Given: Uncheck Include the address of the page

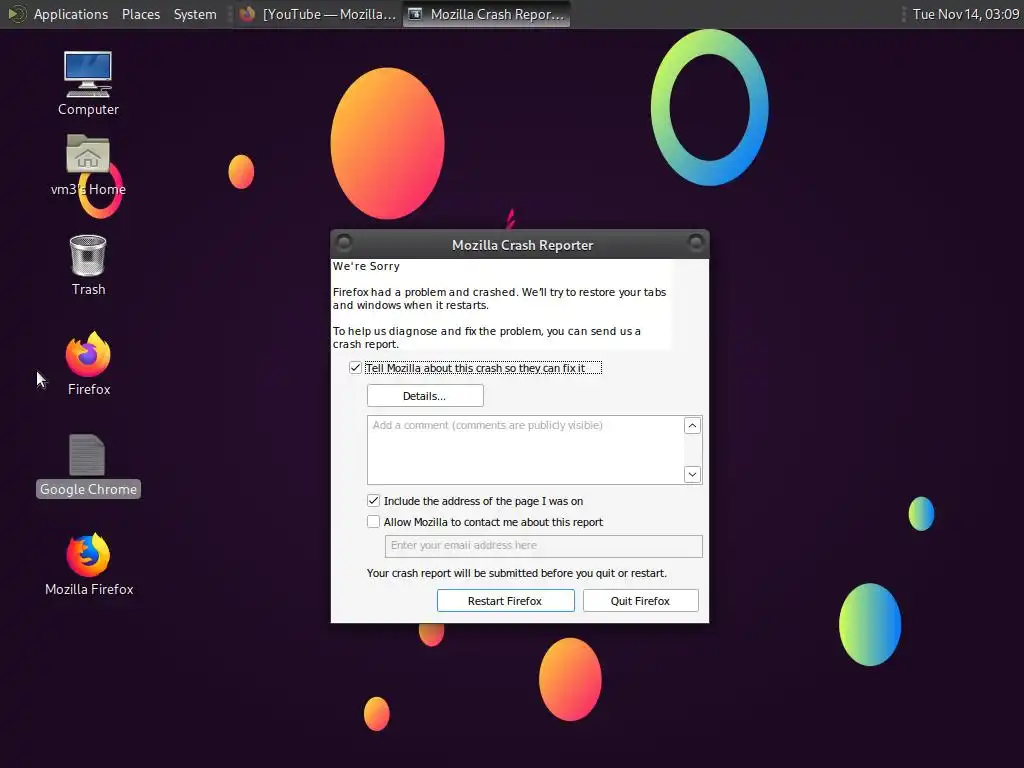Looking at the screenshot, I should pyautogui.click(x=374, y=501).
